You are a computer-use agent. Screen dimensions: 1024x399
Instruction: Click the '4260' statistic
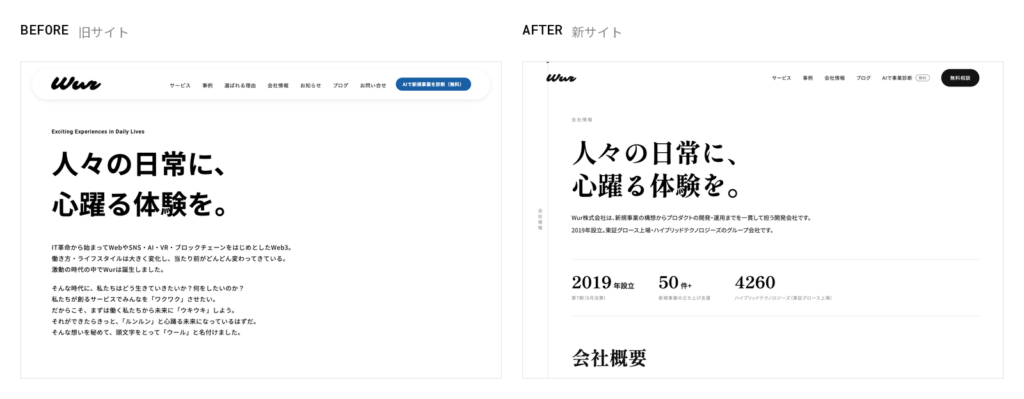[x=755, y=283]
